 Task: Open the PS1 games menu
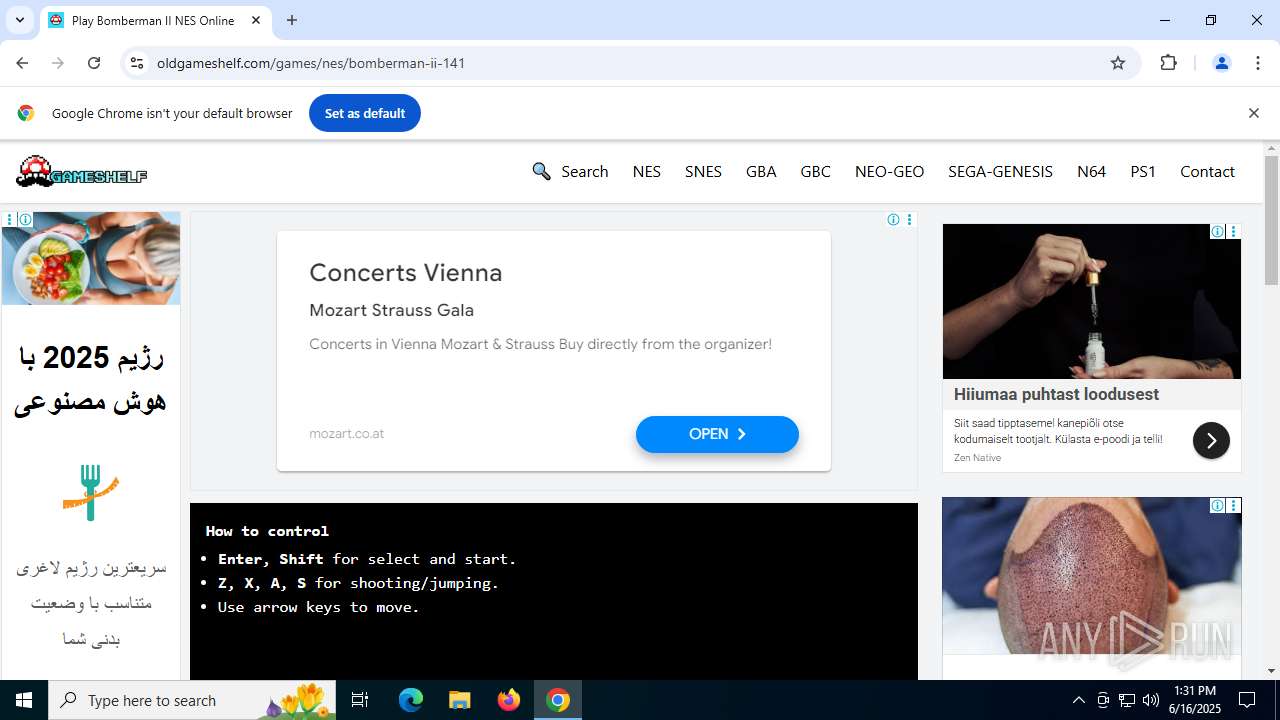pyautogui.click(x=1143, y=171)
